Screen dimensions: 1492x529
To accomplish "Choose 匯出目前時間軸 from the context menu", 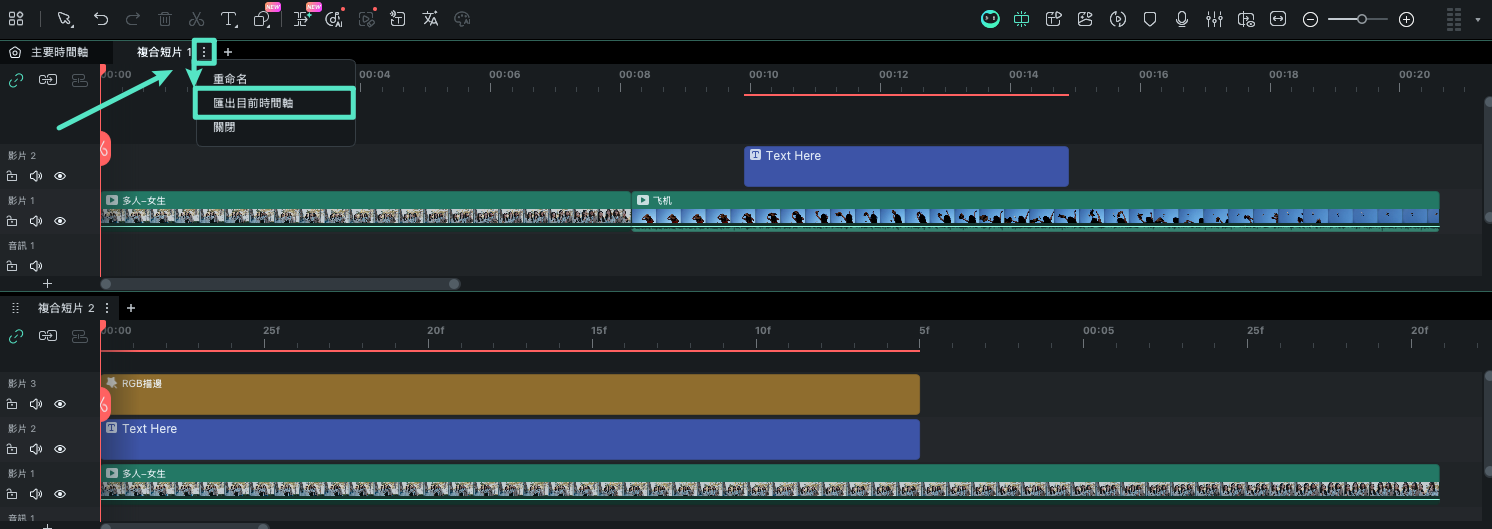I will click(x=274, y=102).
